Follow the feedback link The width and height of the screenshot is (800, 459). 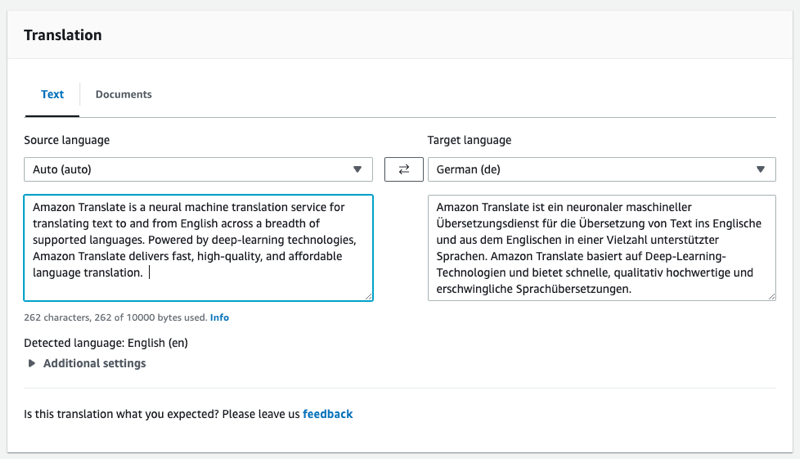pyautogui.click(x=327, y=414)
